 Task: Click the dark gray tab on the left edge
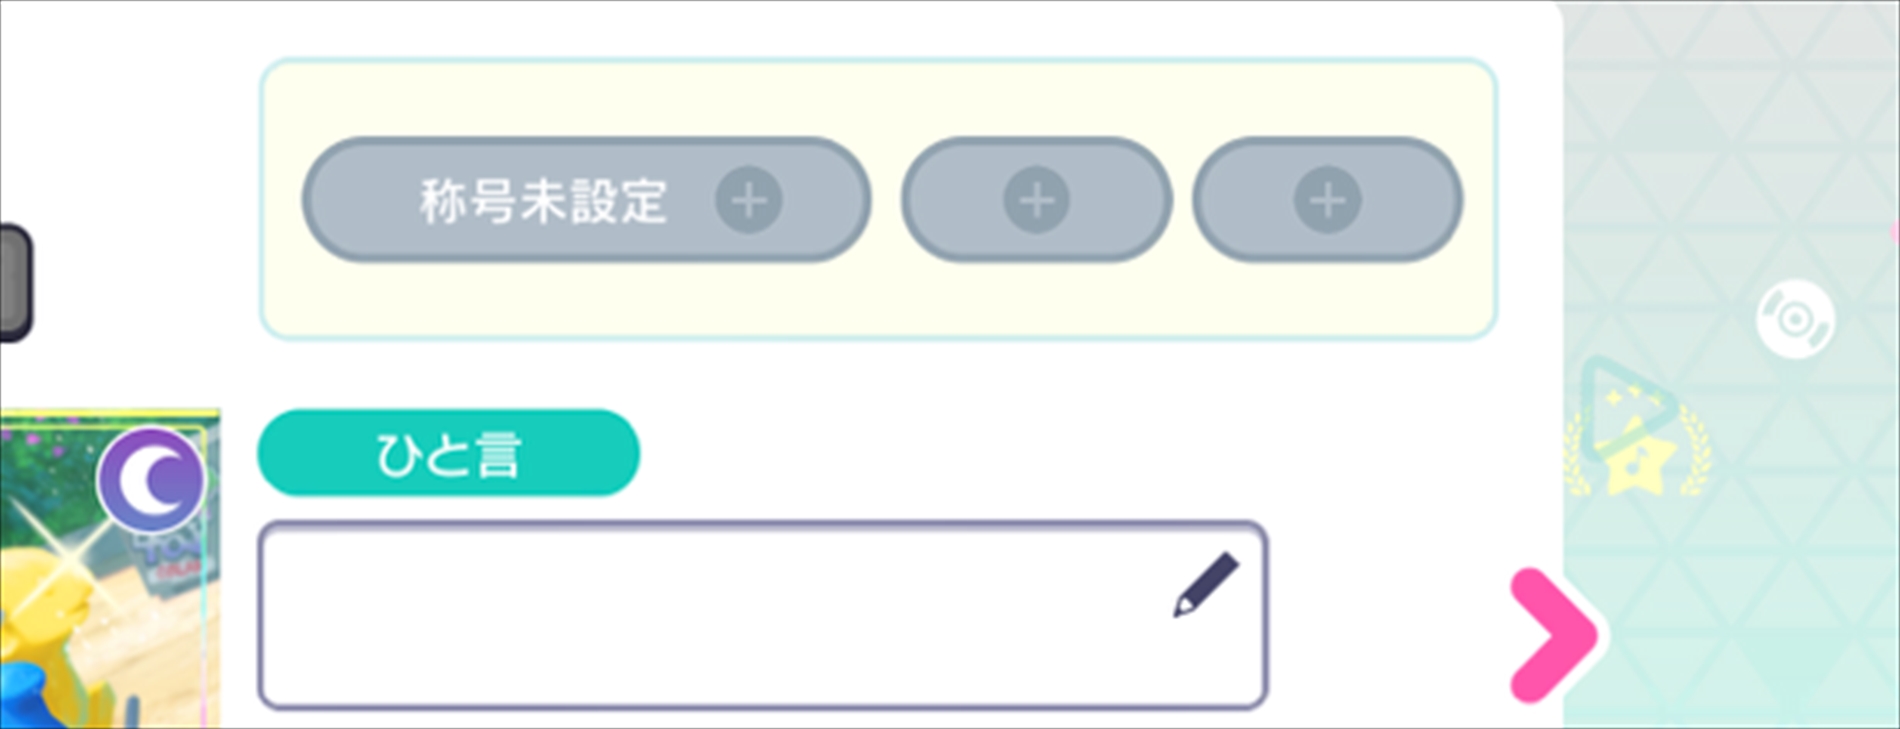pos(15,283)
